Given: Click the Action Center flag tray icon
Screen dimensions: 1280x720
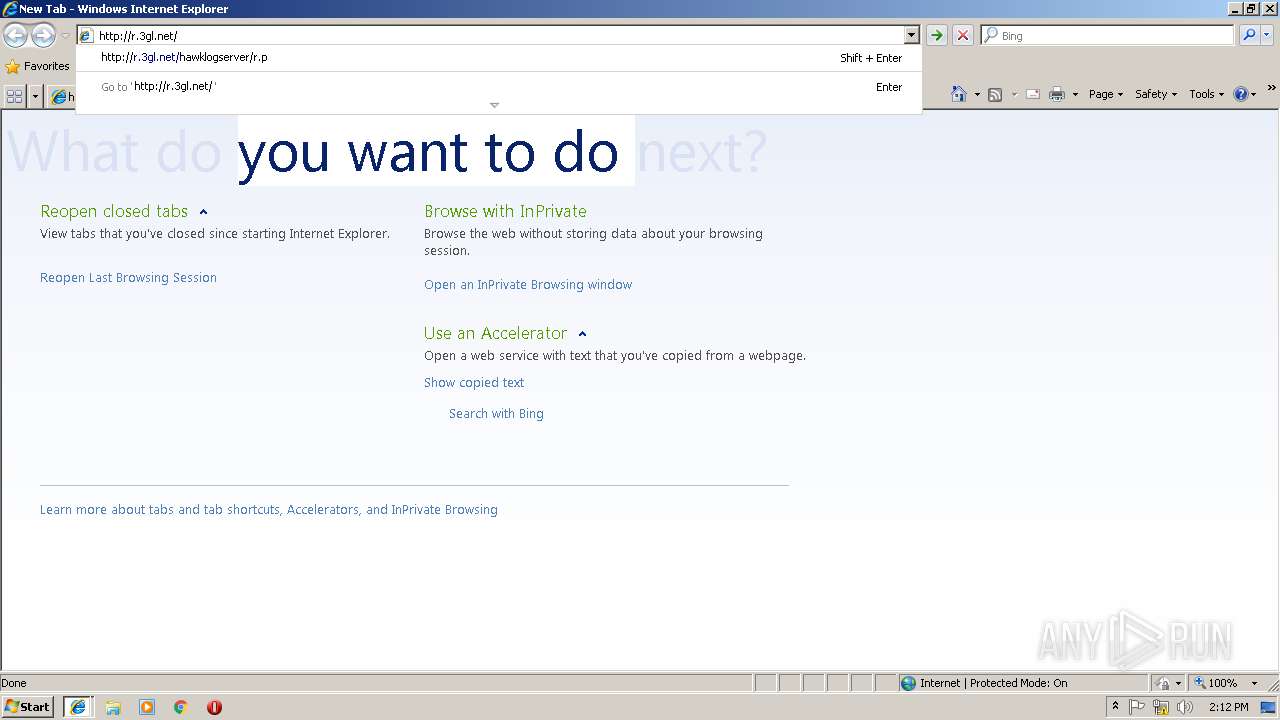Looking at the screenshot, I should coord(1137,707).
